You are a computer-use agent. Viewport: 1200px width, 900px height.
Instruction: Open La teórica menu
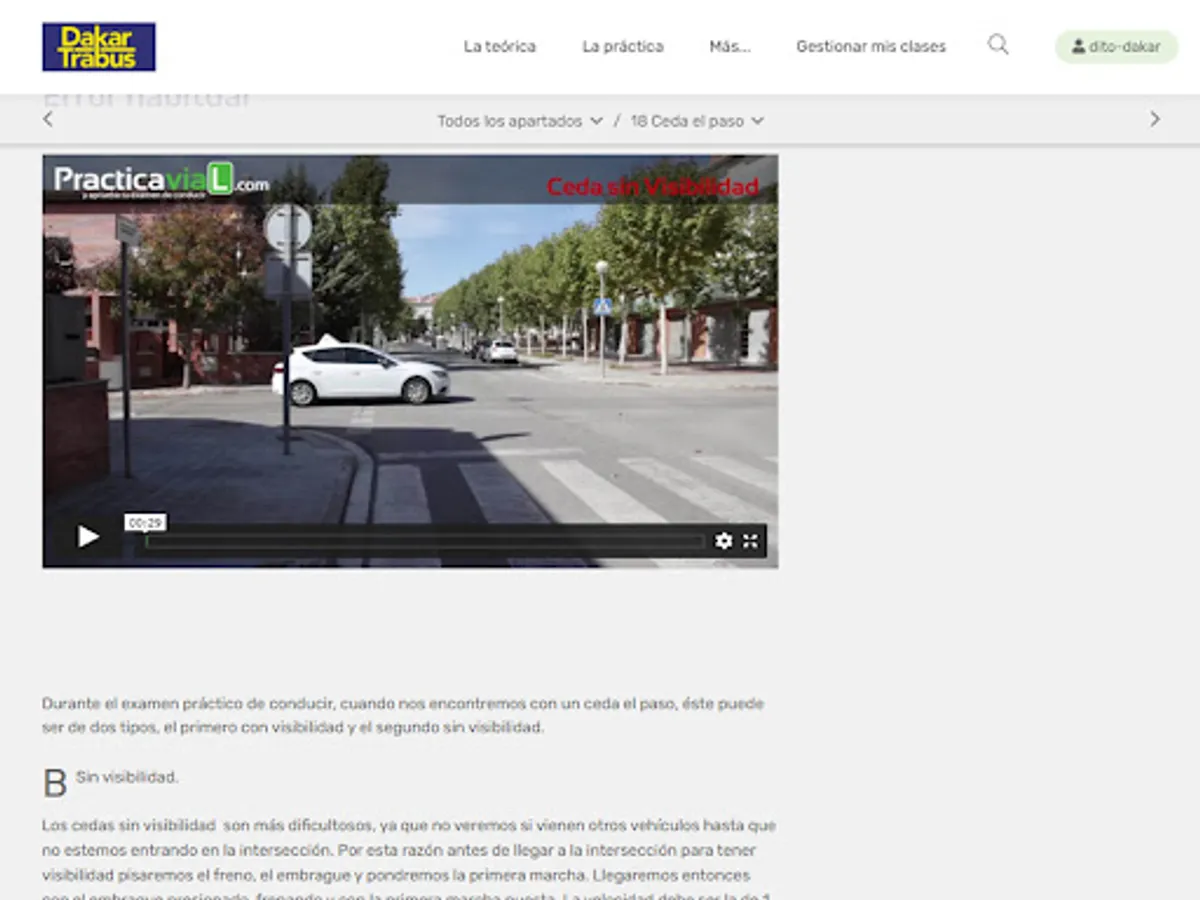[499, 46]
